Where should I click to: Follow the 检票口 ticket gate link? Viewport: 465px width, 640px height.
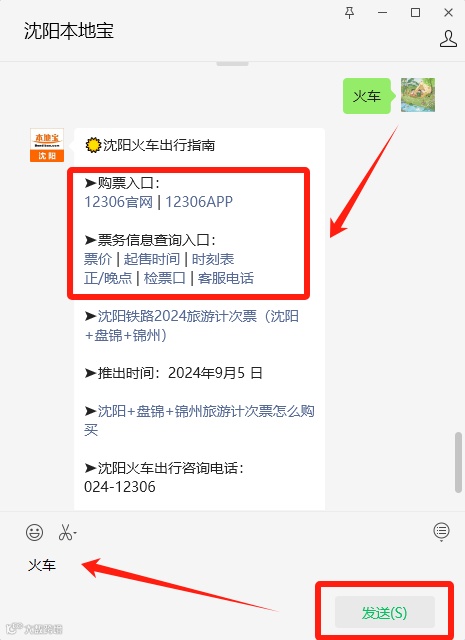pyautogui.click(x=165, y=278)
